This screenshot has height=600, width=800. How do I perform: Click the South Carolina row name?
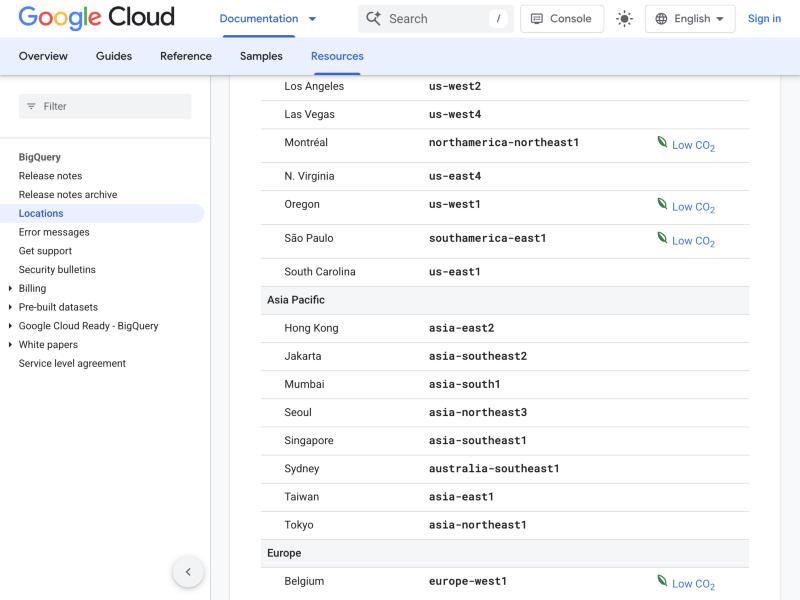[320, 271]
